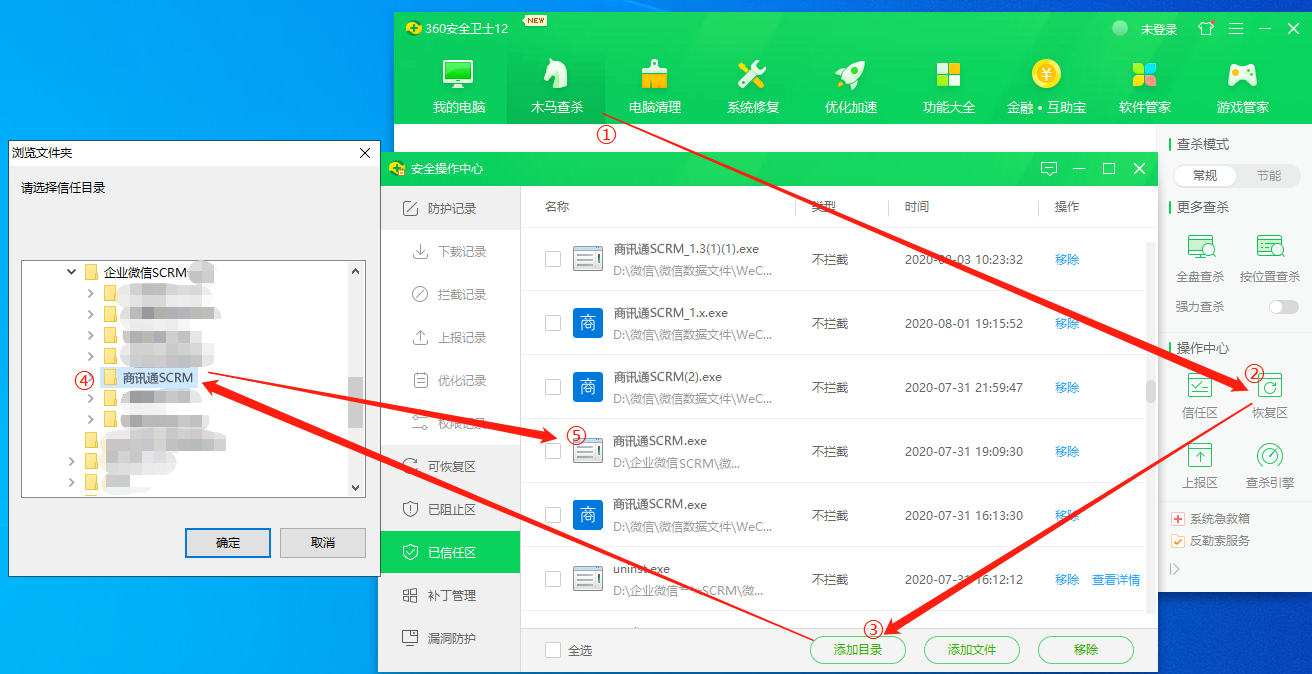This screenshot has width=1312, height=674.
Task: Open 功能大全 feature collection
Action: click(948, 87)
